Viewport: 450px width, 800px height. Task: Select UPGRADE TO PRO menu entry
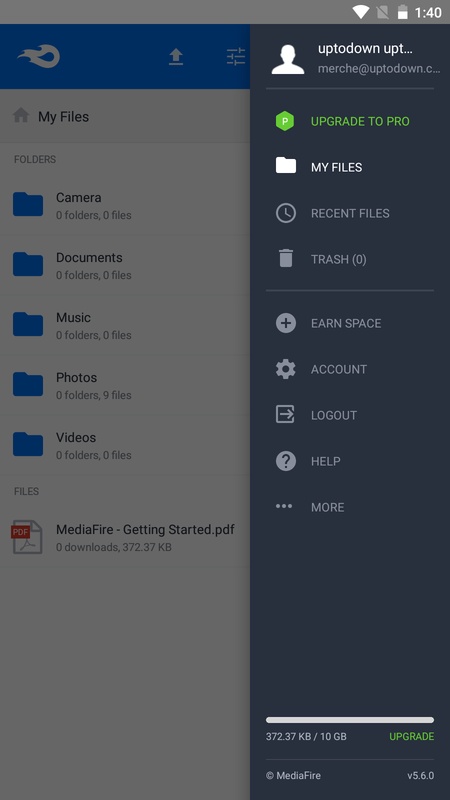(360, 121)
